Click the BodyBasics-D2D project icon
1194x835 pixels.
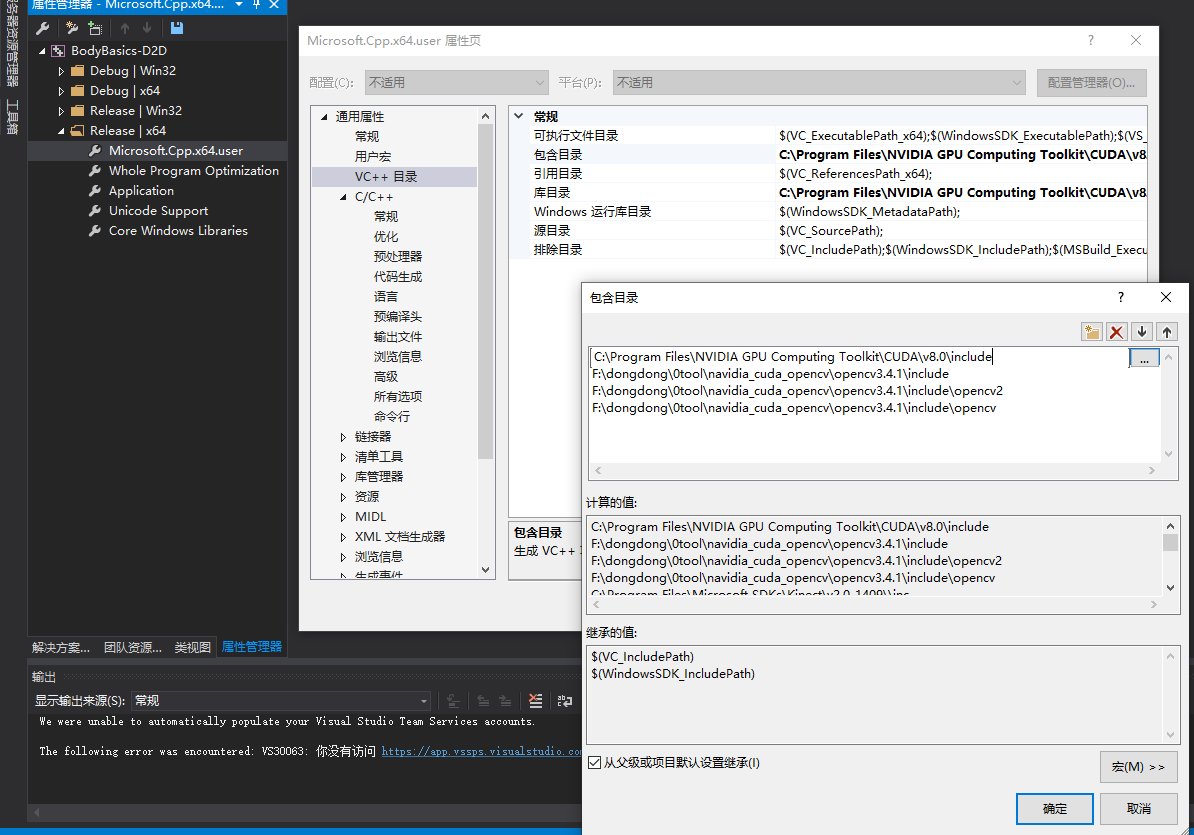coord(58,51)
